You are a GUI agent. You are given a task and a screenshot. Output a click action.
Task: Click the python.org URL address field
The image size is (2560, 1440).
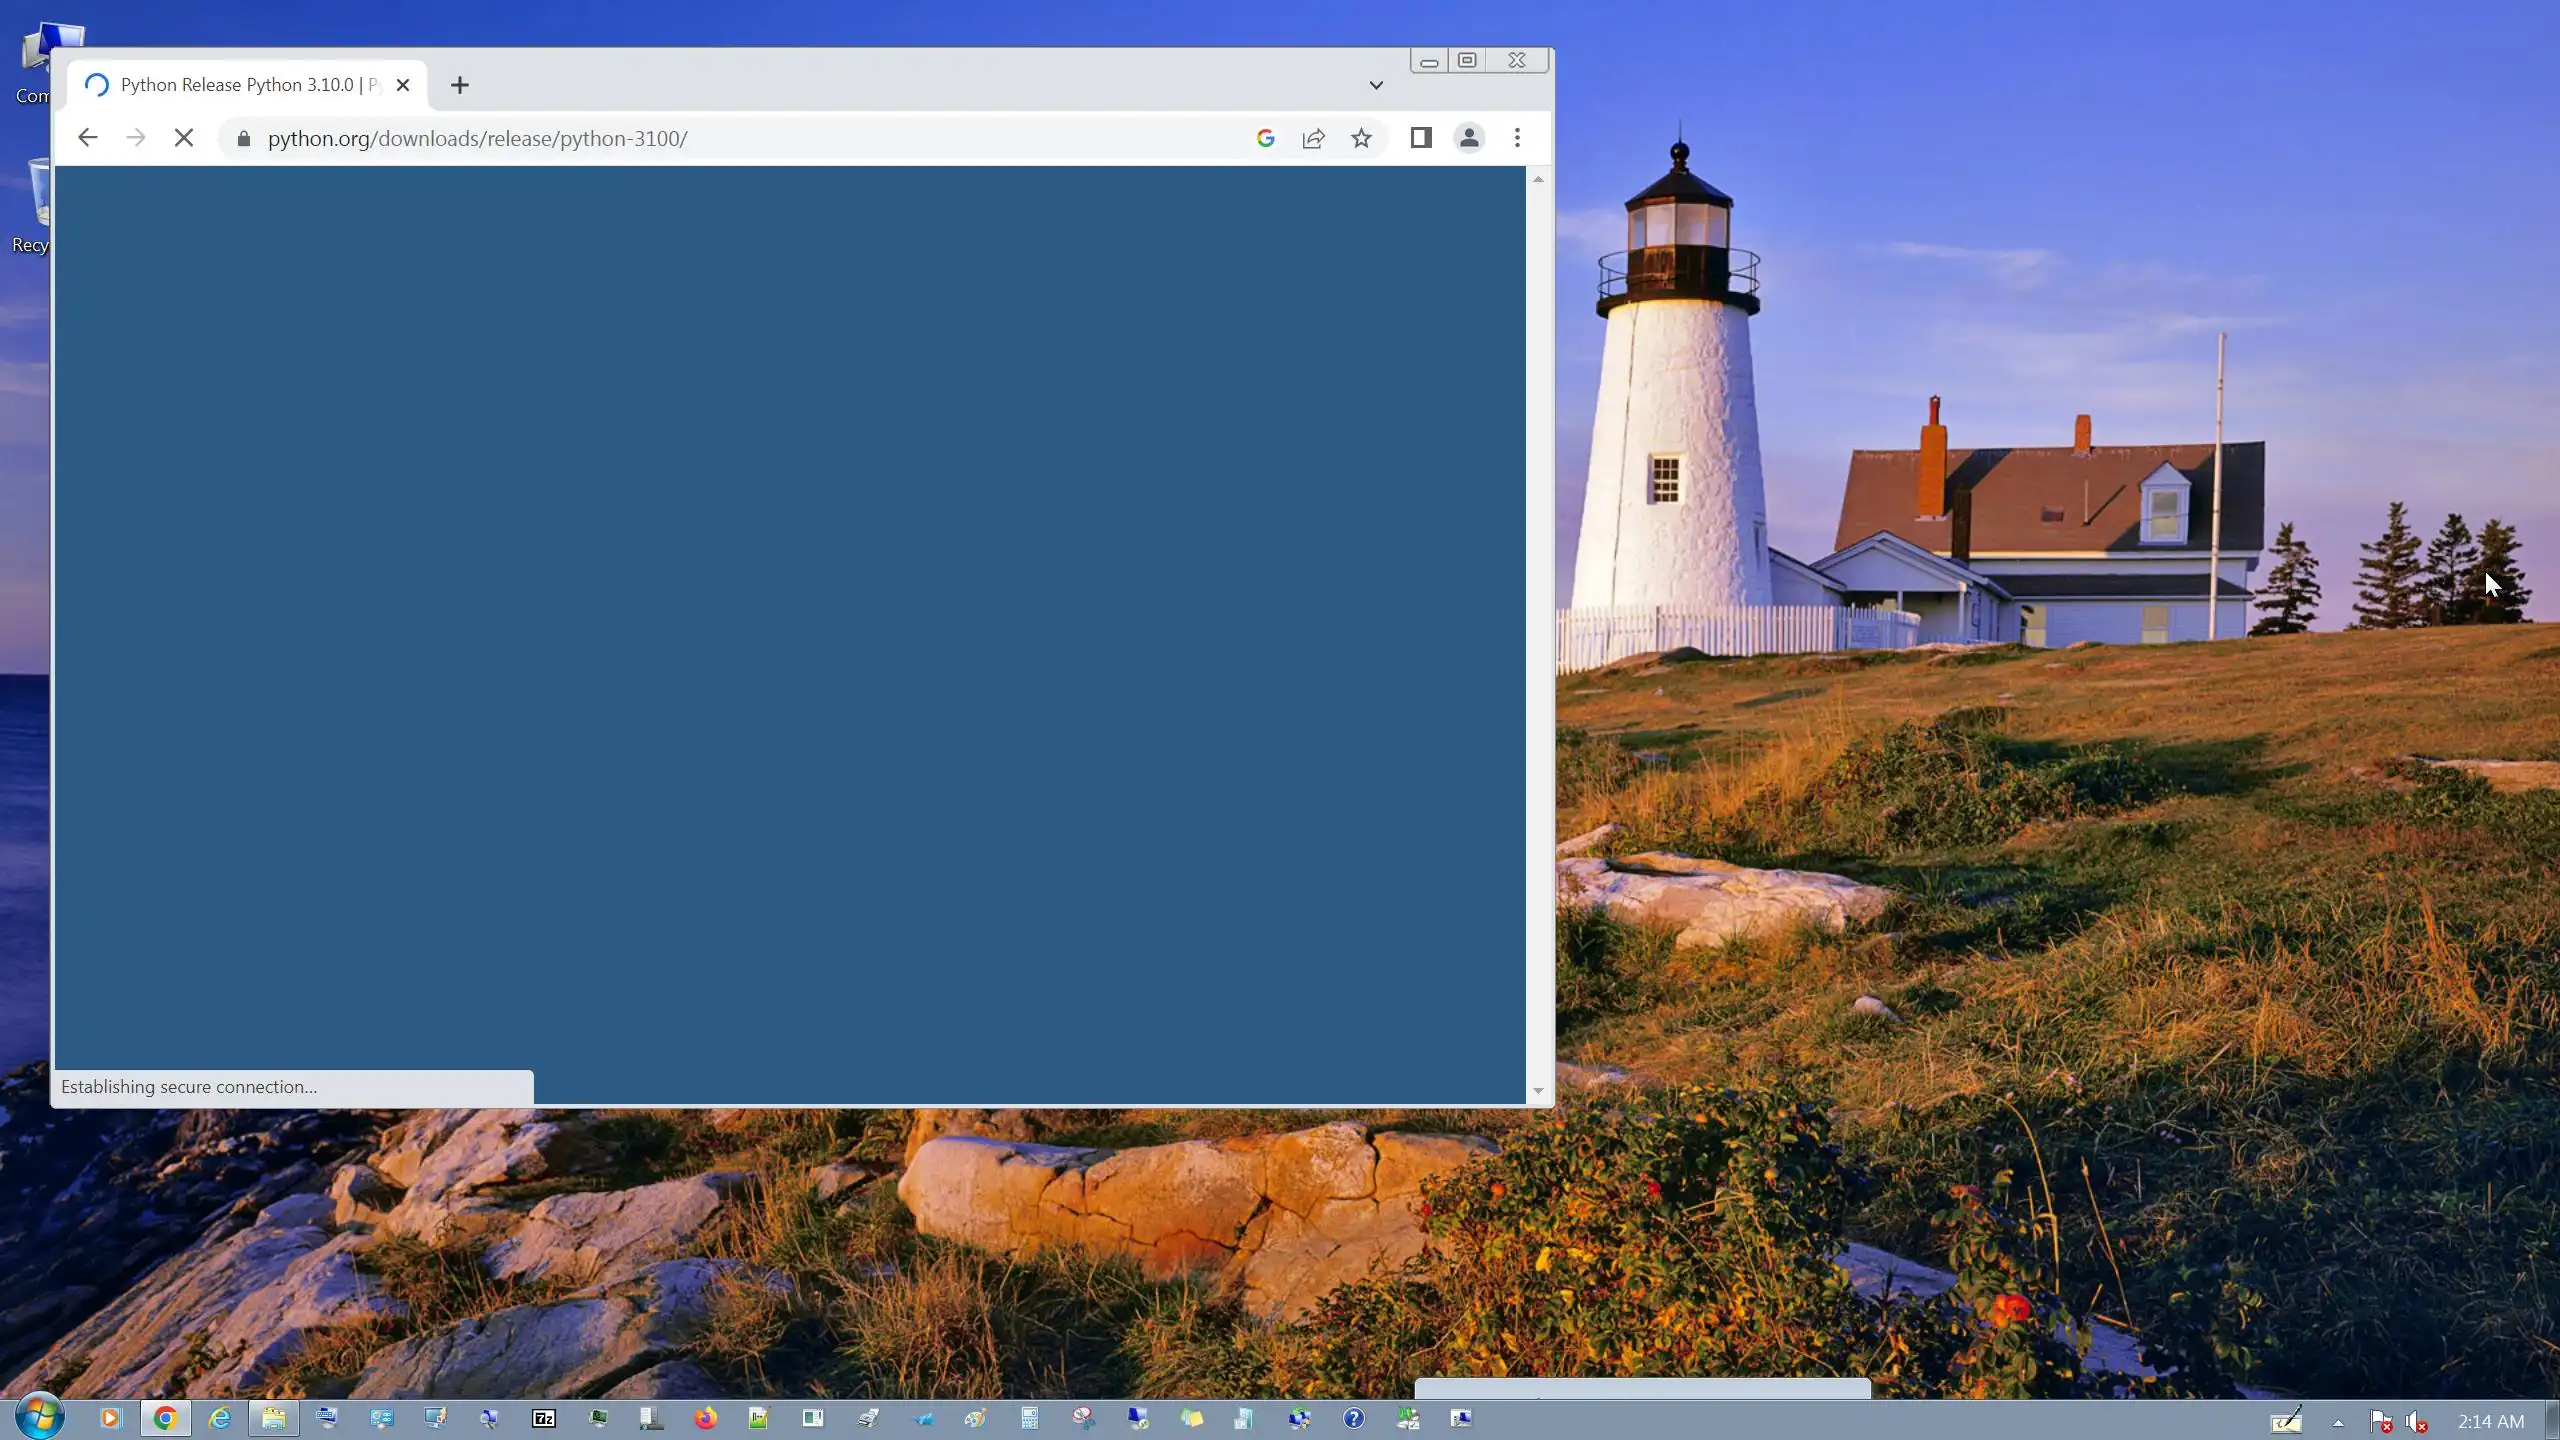(700, 138)
